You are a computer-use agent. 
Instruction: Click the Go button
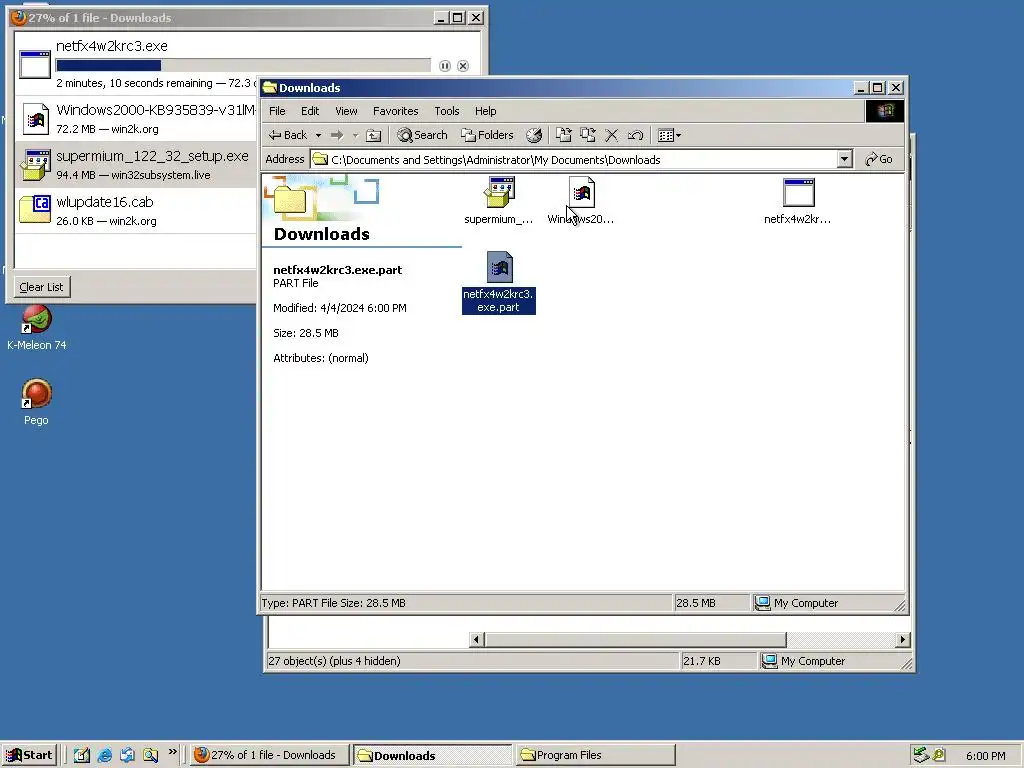tap(879, 159)
